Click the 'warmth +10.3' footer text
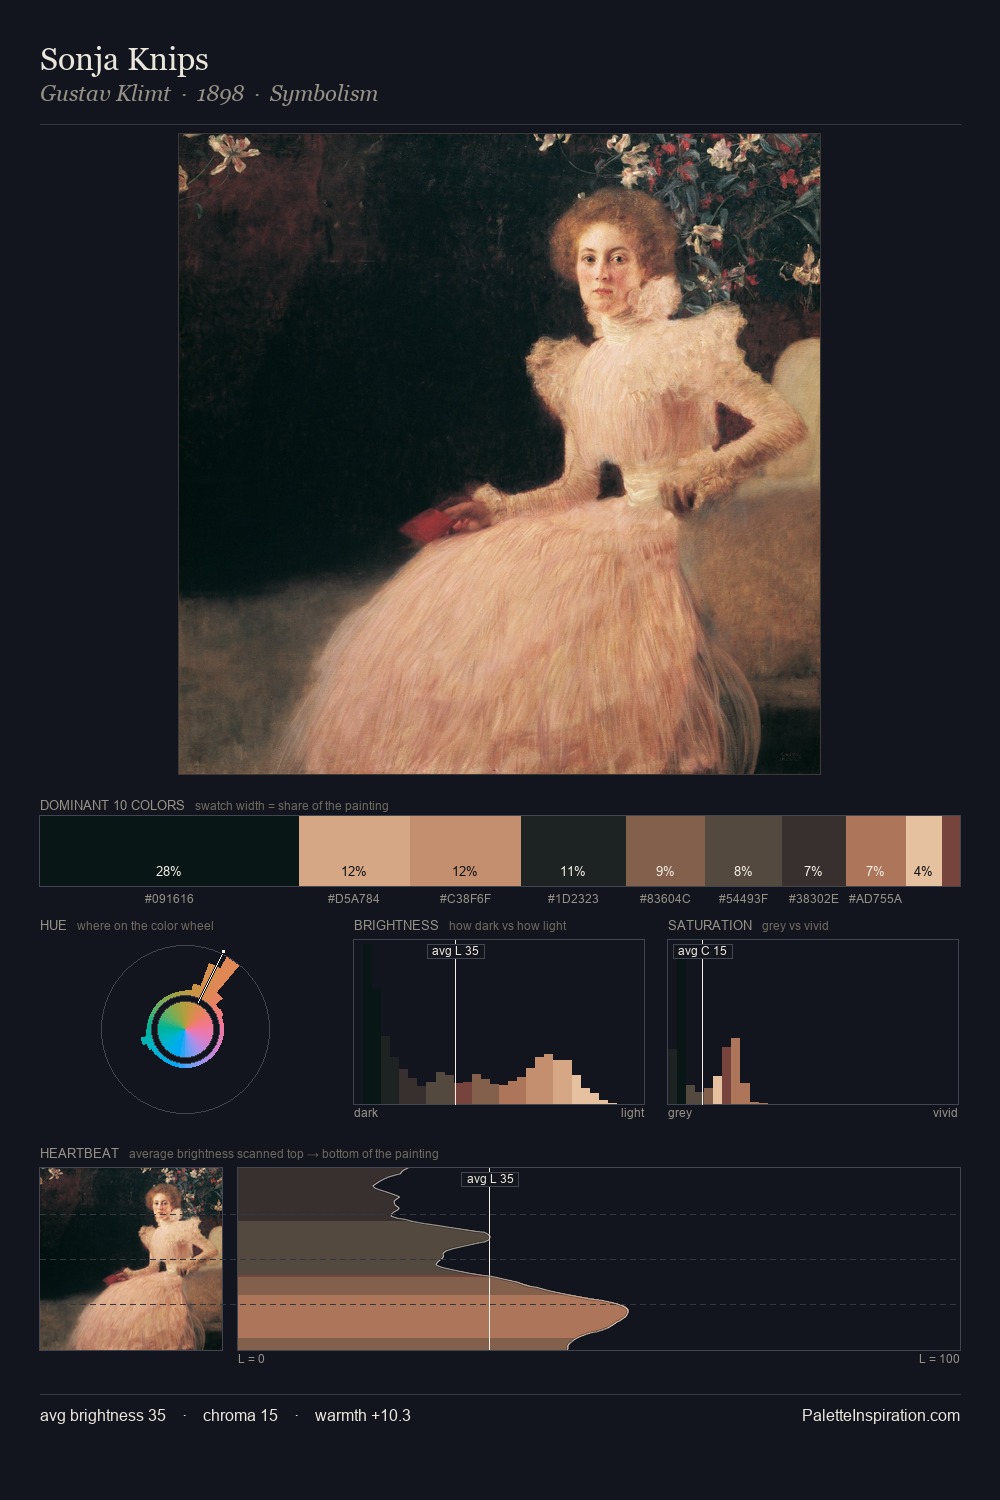 coord(363,1415)
